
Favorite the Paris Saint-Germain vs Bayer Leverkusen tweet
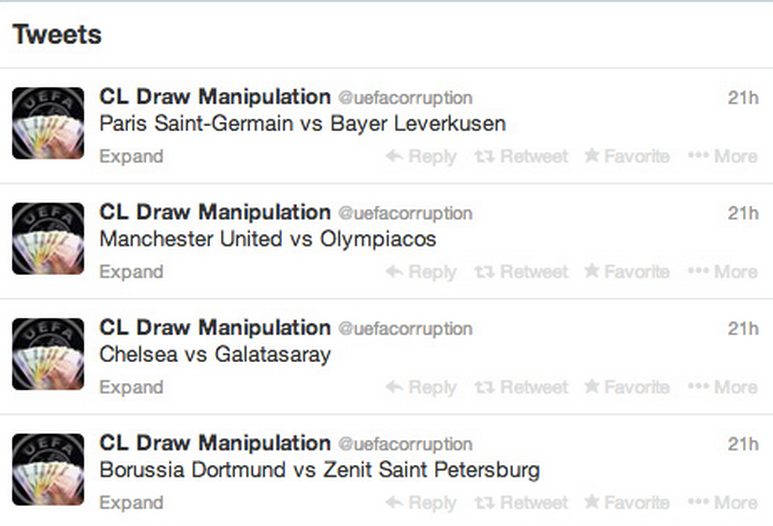pos(627,156)
